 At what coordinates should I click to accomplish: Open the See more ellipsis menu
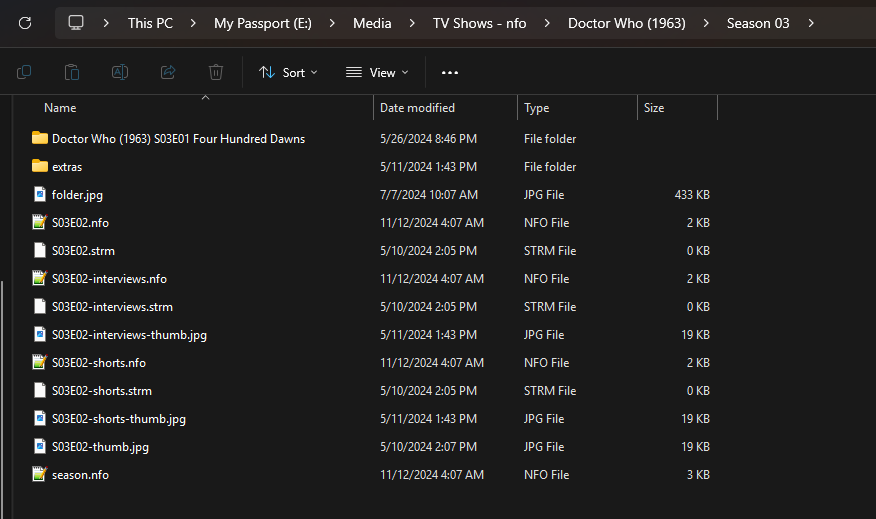click(x=450, y=72)
